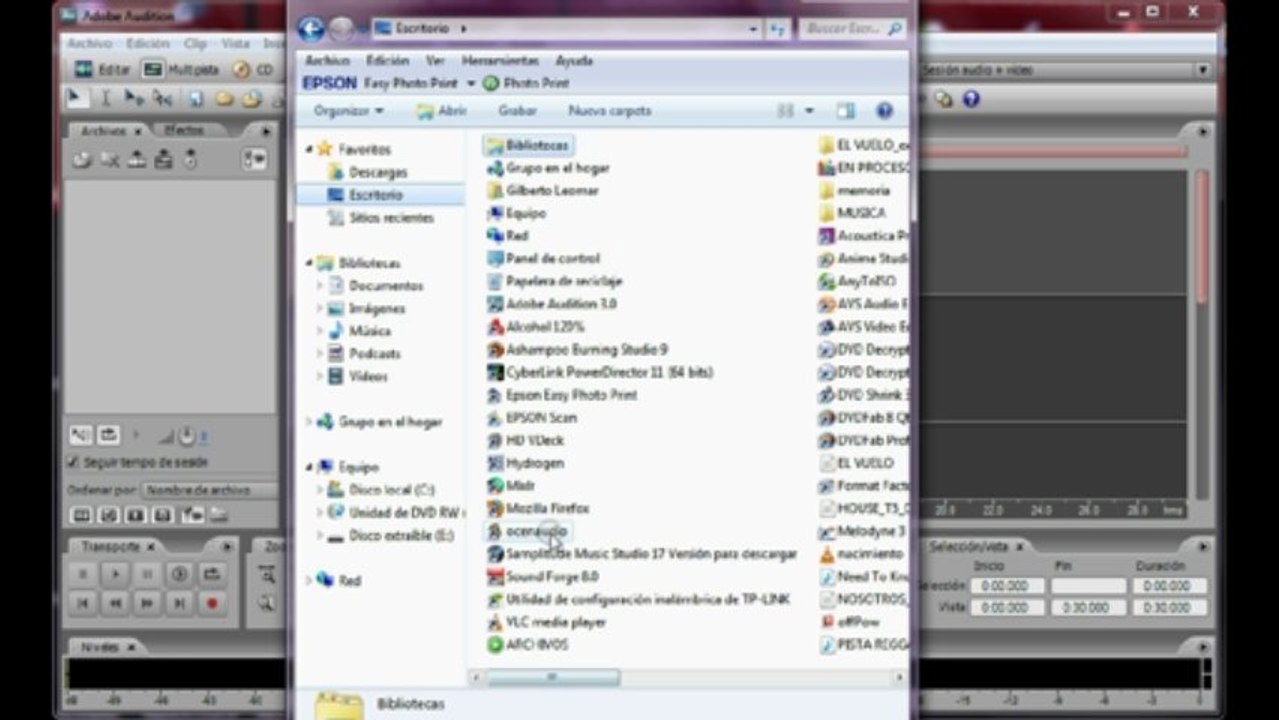This screenshot has width=1279, height=720.
Task: Click the Audition help icon in toolbar
Action: pyautogui.click(x=970, y=99)
